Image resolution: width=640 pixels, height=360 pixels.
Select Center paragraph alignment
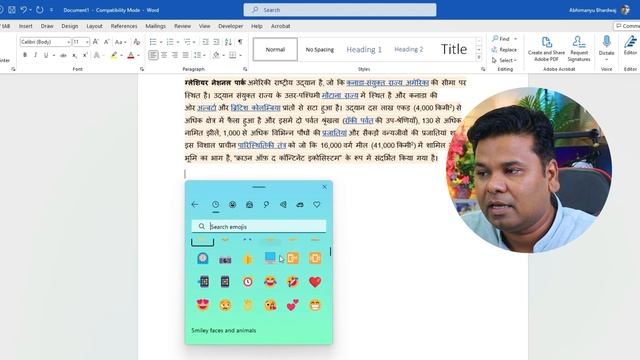pos(164,55)
